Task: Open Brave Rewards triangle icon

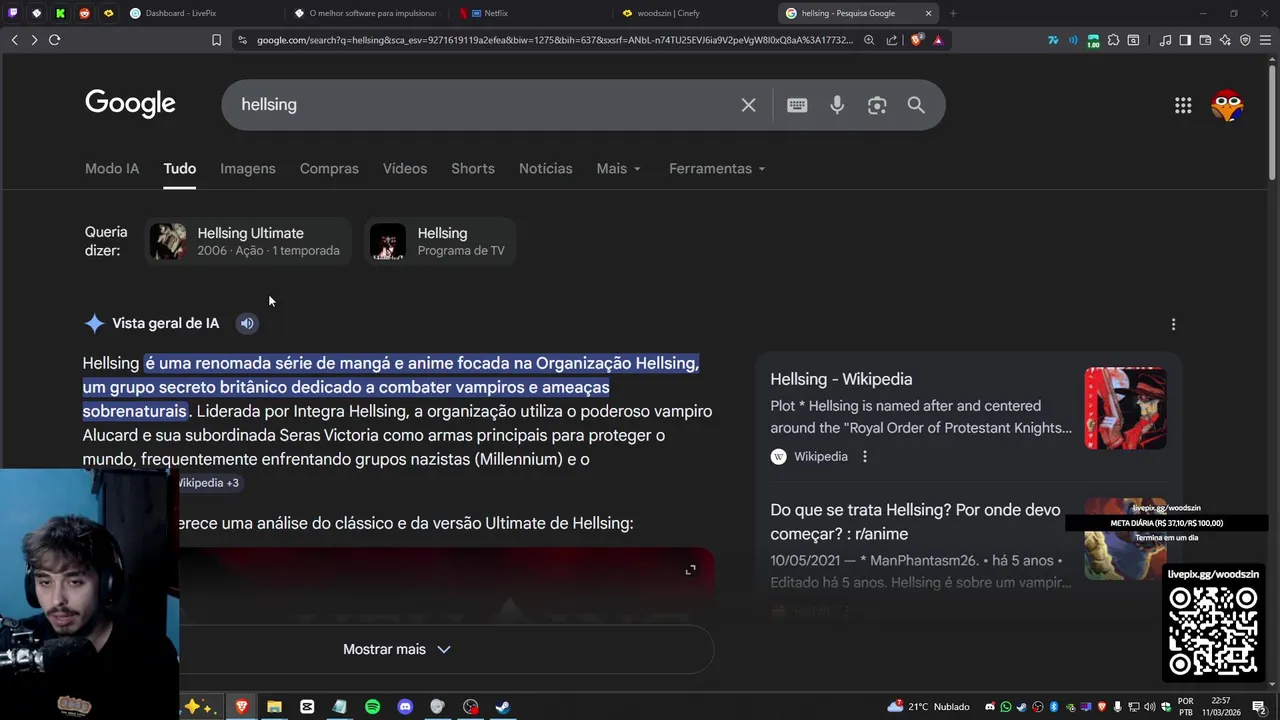Action: tap(938, 40)
